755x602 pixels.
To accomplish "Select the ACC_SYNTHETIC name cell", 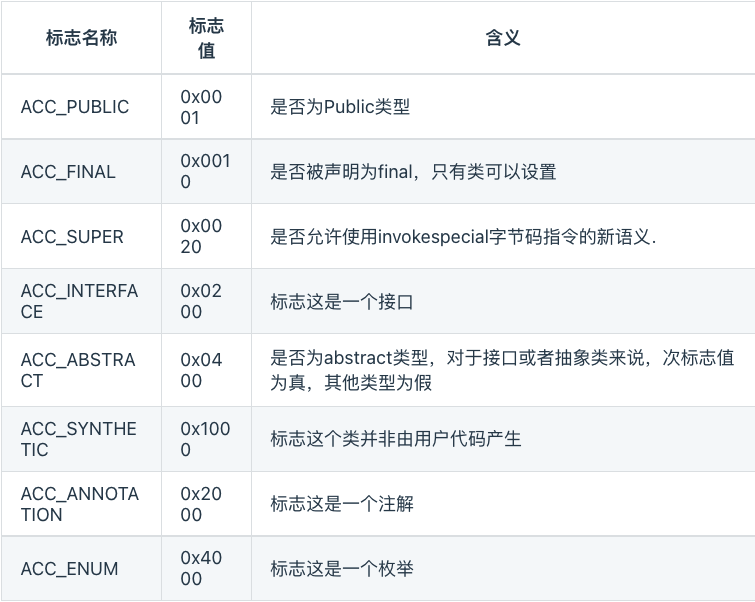I will pos(78,439).
